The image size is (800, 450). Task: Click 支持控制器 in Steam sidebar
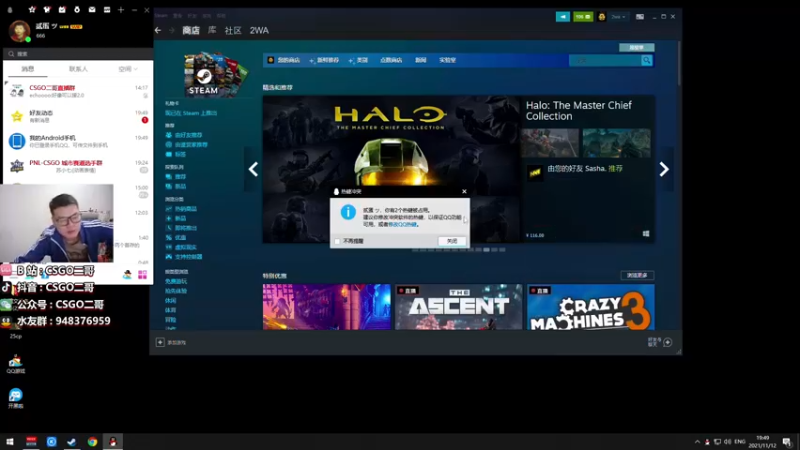click(188, 257)
